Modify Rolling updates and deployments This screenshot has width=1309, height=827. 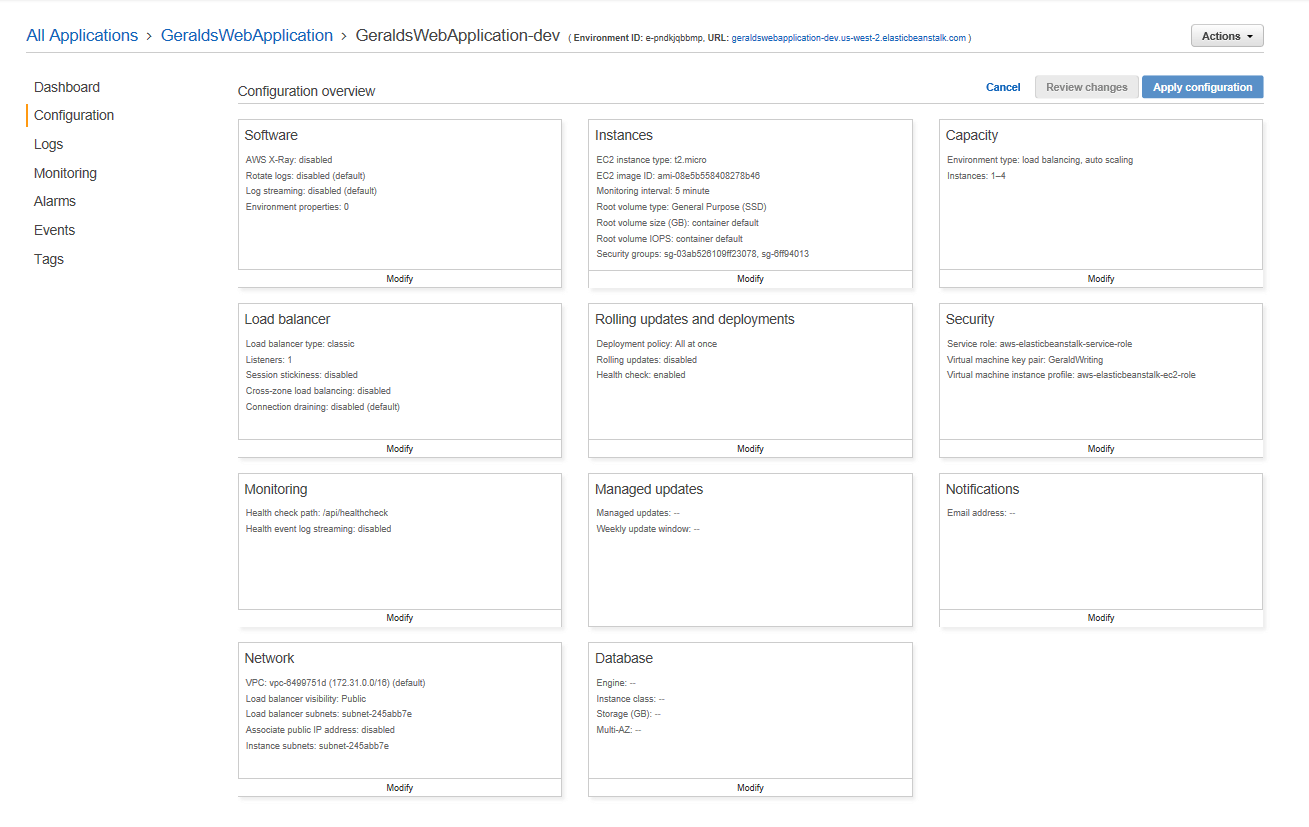pyautogui.click(x=750, y=449)
